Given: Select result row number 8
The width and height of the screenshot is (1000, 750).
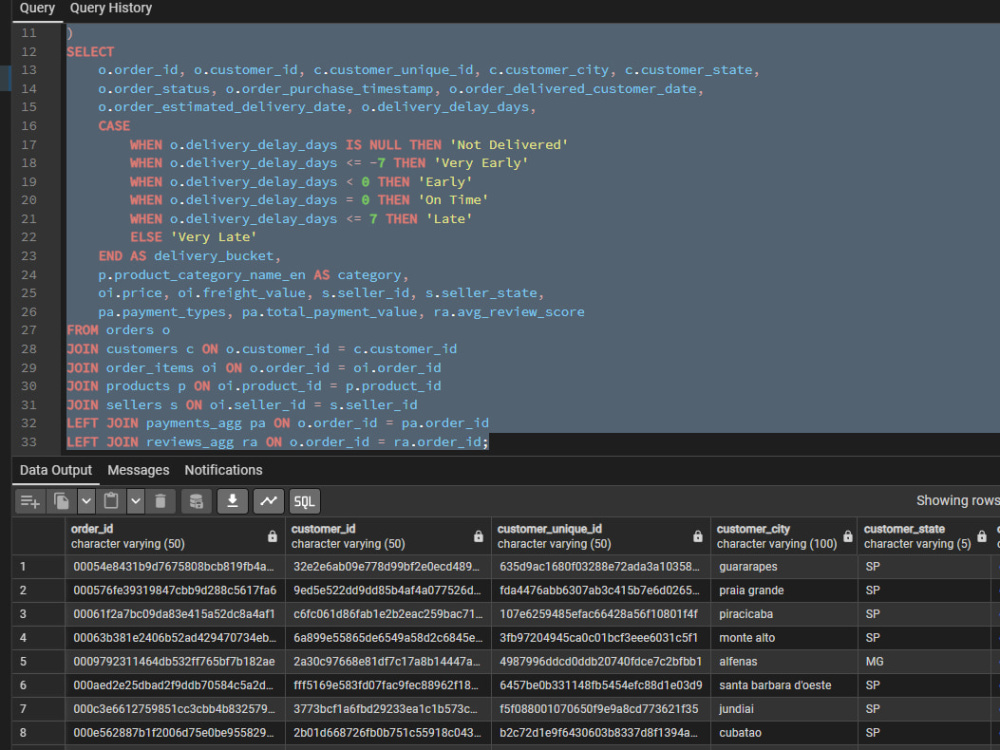Looking at the screenshot, I should [38, 733].
